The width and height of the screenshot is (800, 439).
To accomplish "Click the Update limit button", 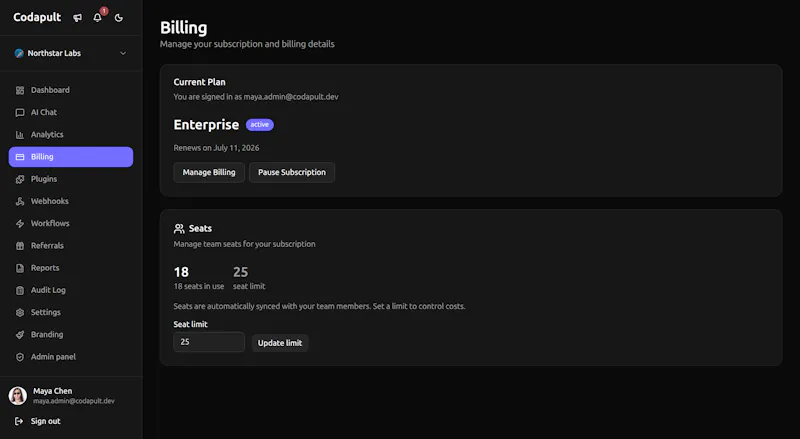I will tap(280, 343).
